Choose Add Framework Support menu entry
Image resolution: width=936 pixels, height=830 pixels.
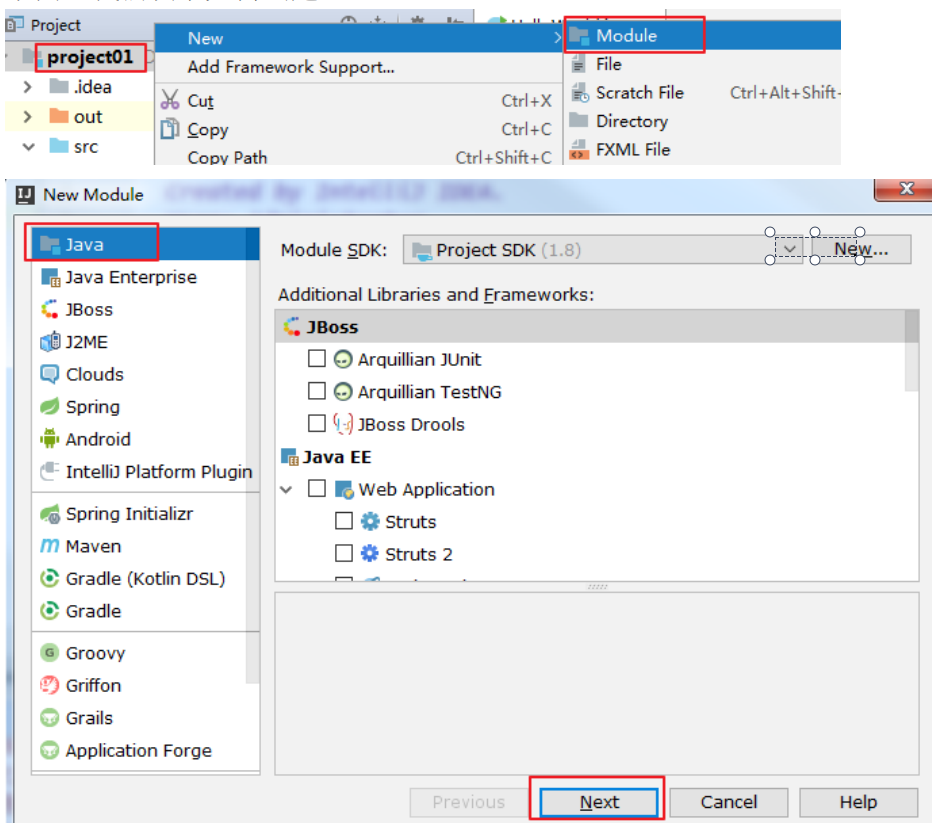[358, 67]
